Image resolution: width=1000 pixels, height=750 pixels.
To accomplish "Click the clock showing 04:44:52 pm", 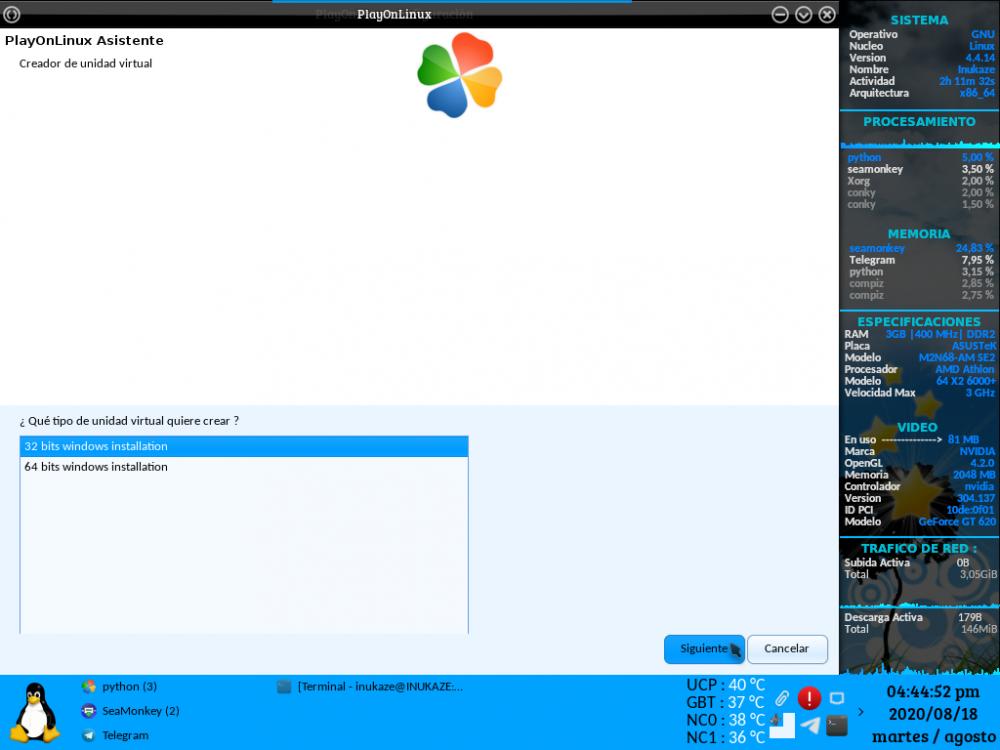I will click(x=933, y=692).
